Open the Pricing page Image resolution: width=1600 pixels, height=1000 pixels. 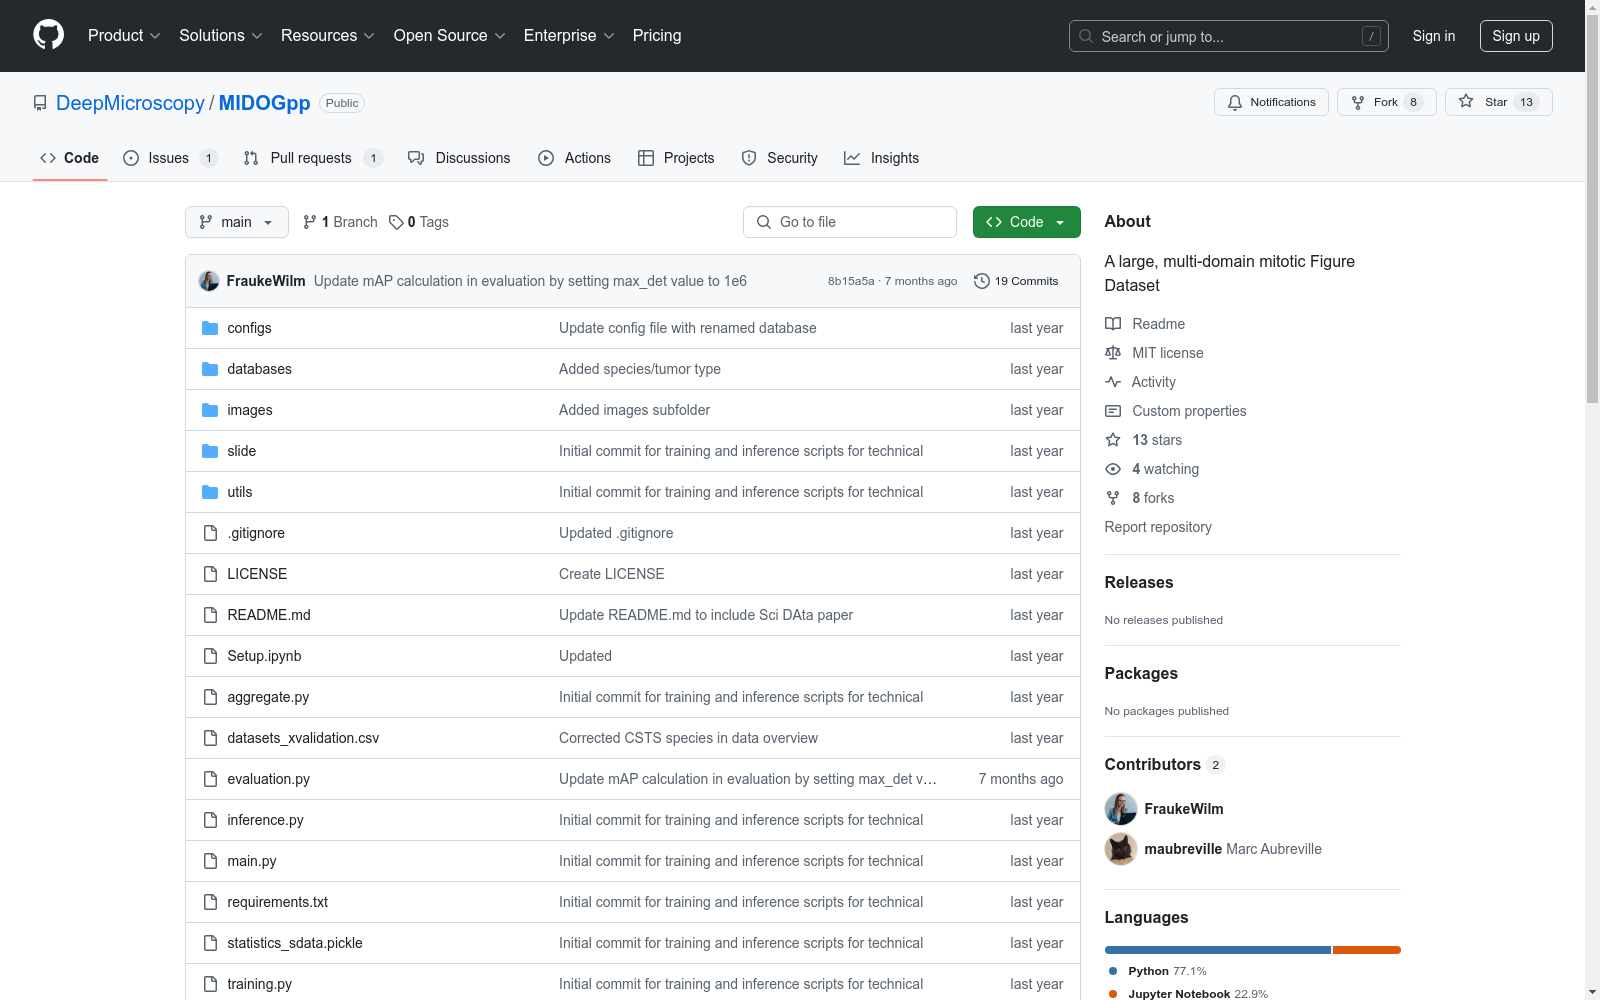point(657,36)
